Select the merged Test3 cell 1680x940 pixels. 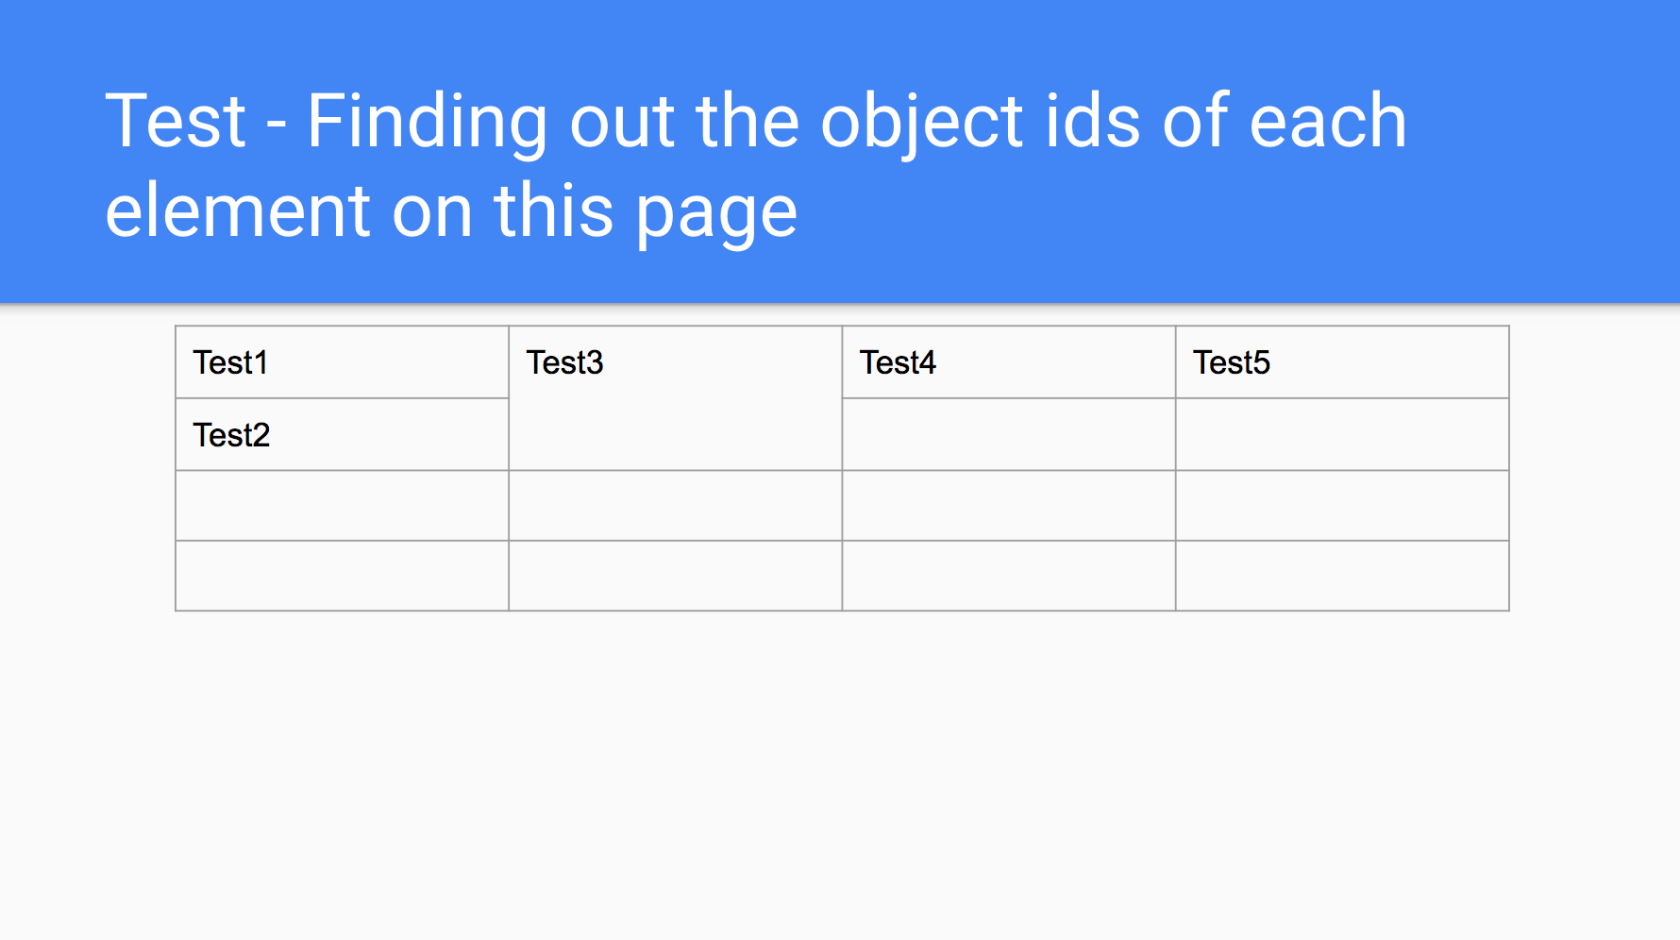pyautogui.click(x=675, y=398)
